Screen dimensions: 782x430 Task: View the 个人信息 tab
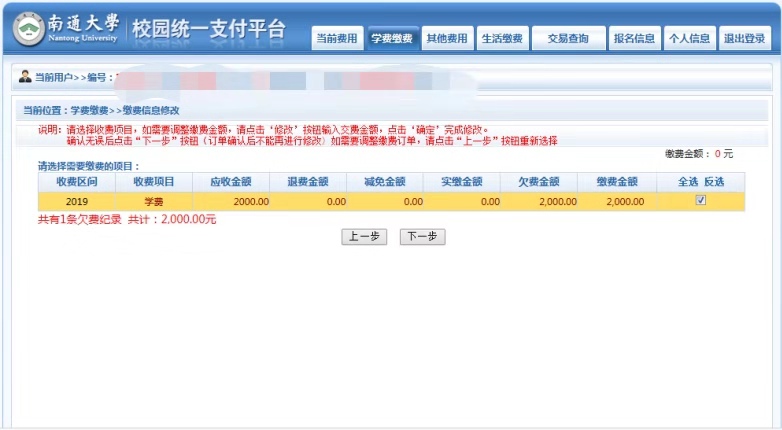pyautogui.click(x=689, y=39)
